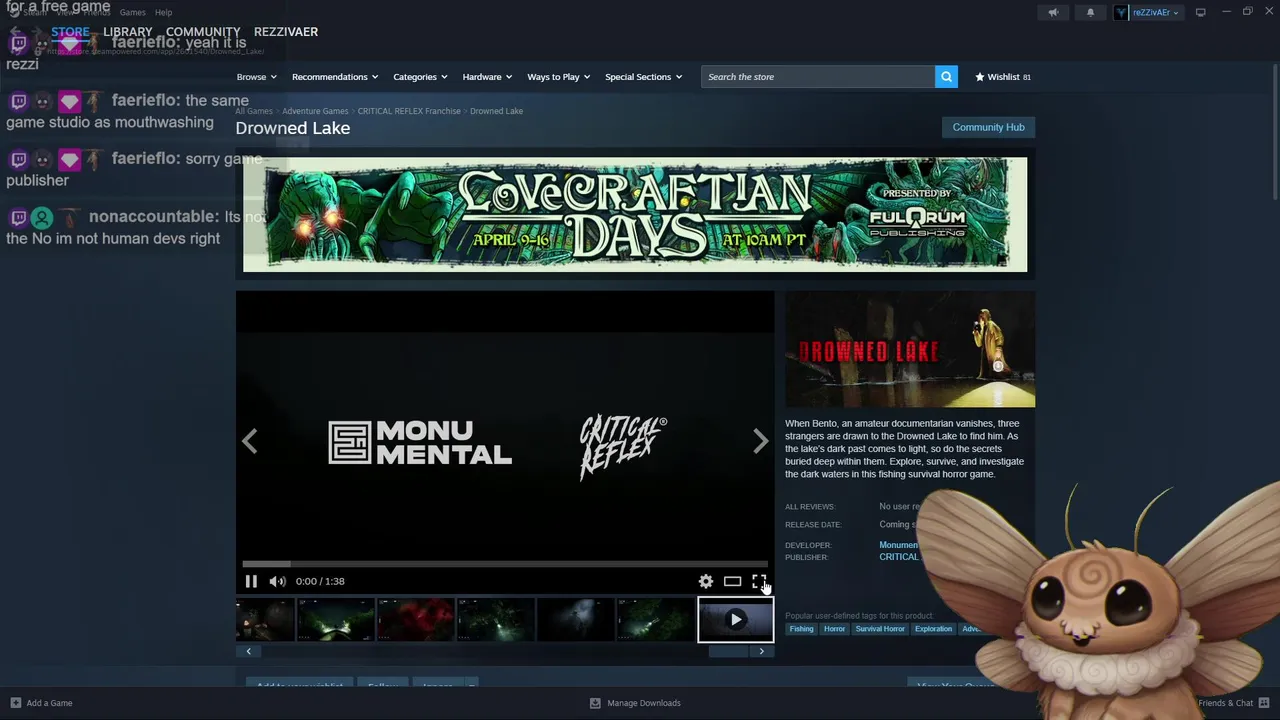Toggle theater mode rectangle icon
This screenshot has width=1280, height=720.
732,581
